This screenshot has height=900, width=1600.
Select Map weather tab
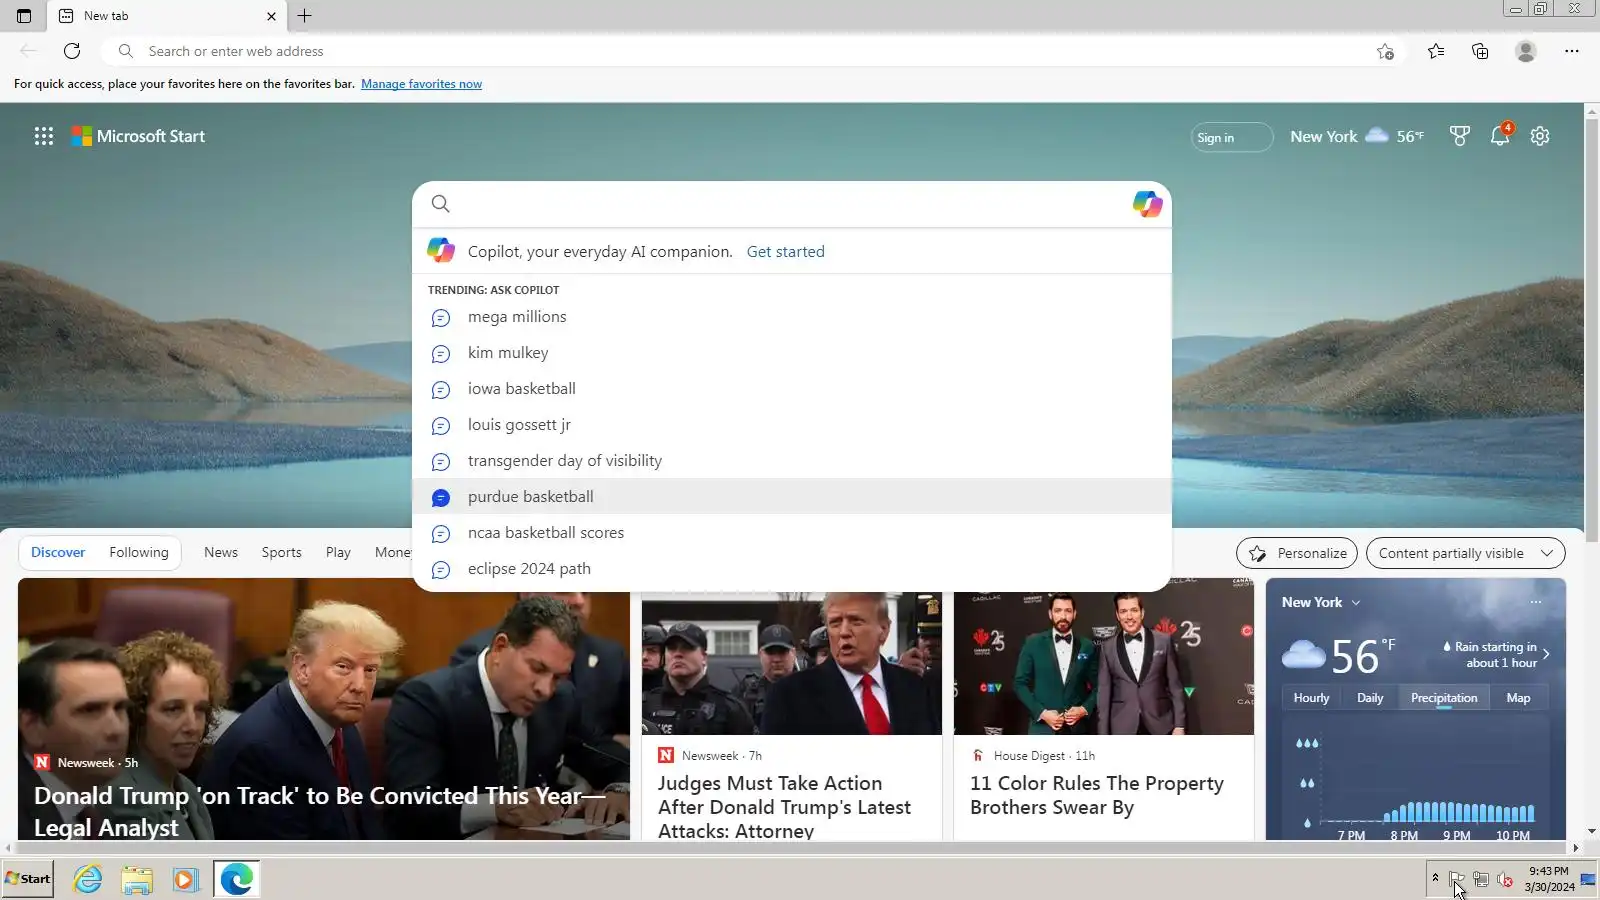click(1518, 698)
